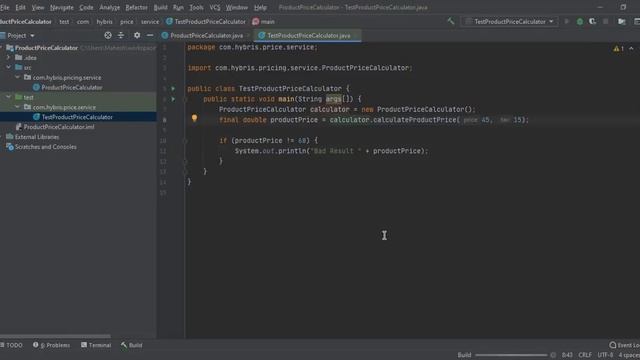640x360 pixels.
Task: Click the yellow lightbulb intention icon
Action: 194,119
